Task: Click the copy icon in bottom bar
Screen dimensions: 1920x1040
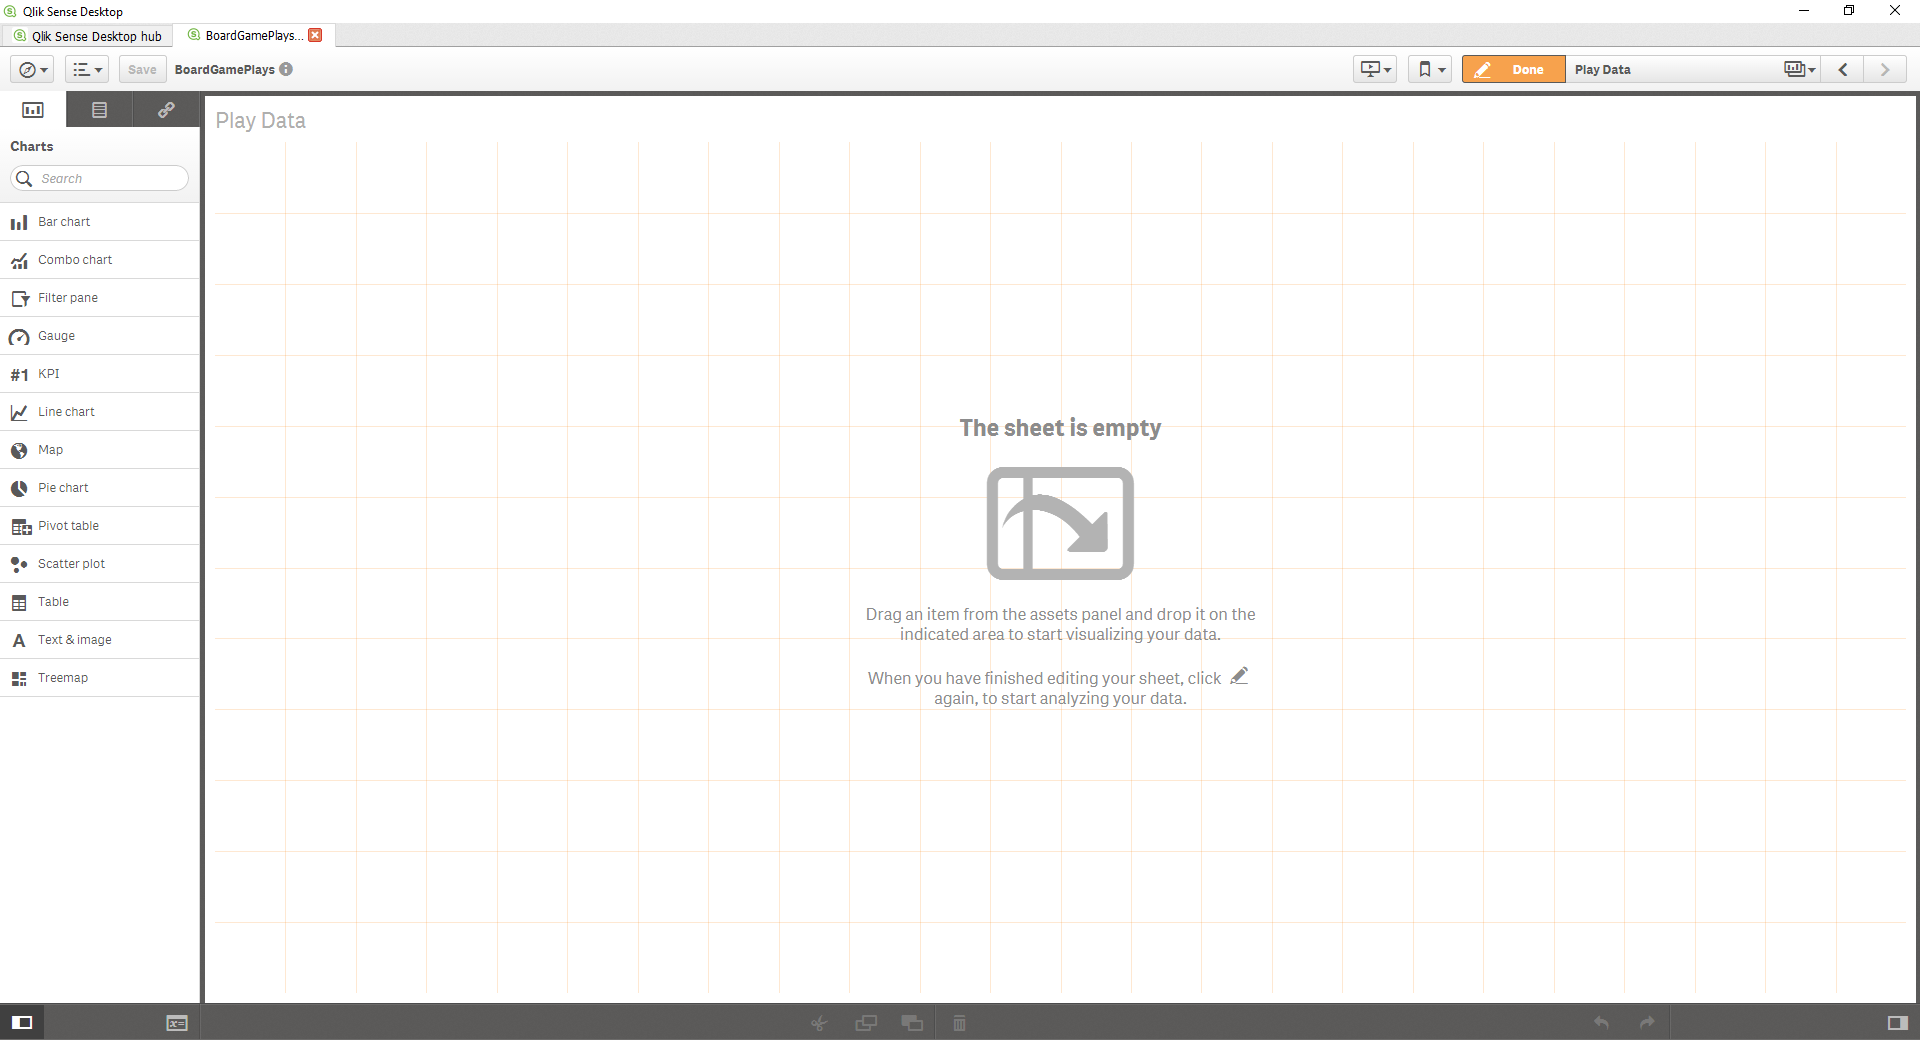Action: (x=866, y=1023)
